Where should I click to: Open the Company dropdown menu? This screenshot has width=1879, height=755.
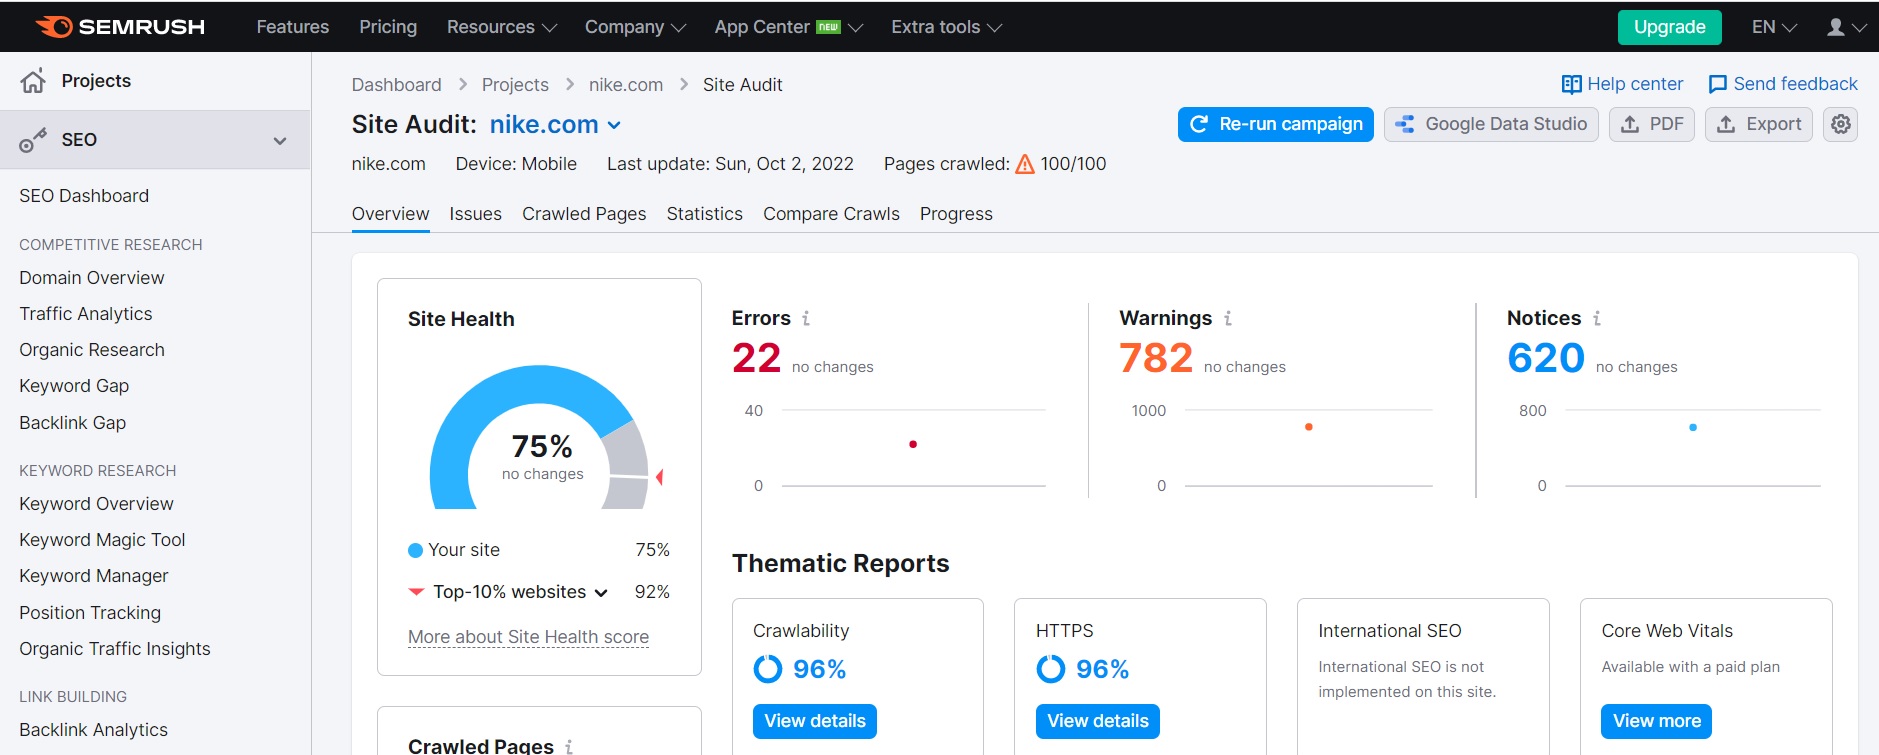pos(635,27)
